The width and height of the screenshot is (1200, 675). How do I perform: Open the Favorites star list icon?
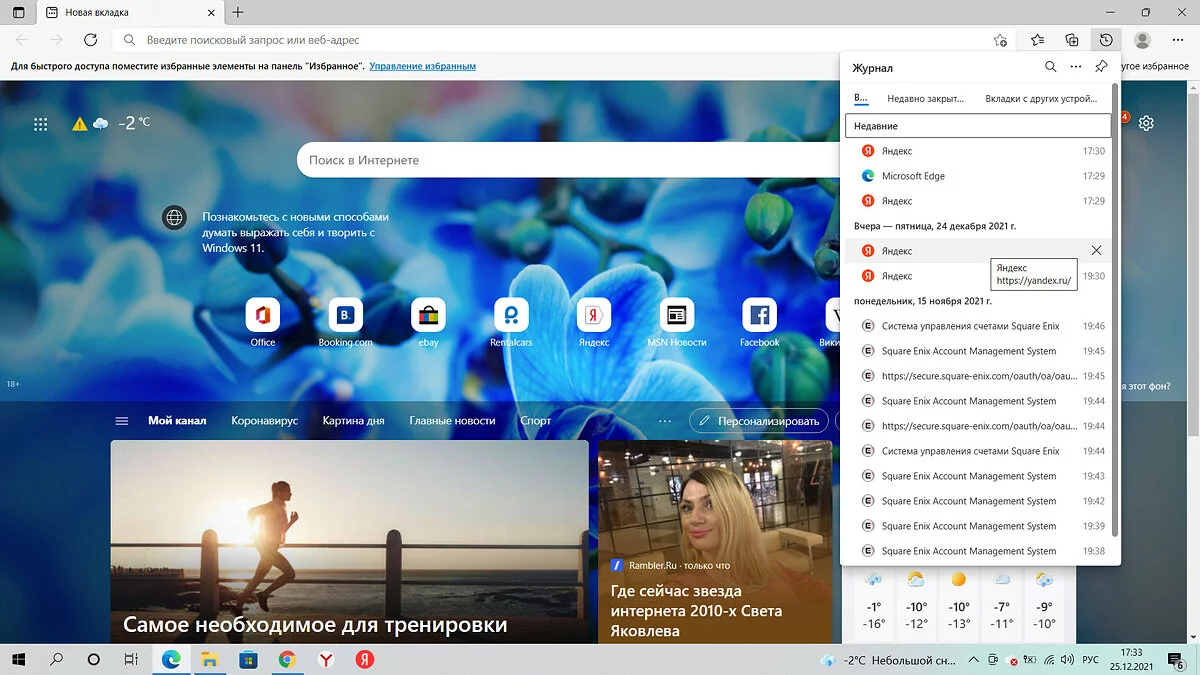pos(1037,40)
